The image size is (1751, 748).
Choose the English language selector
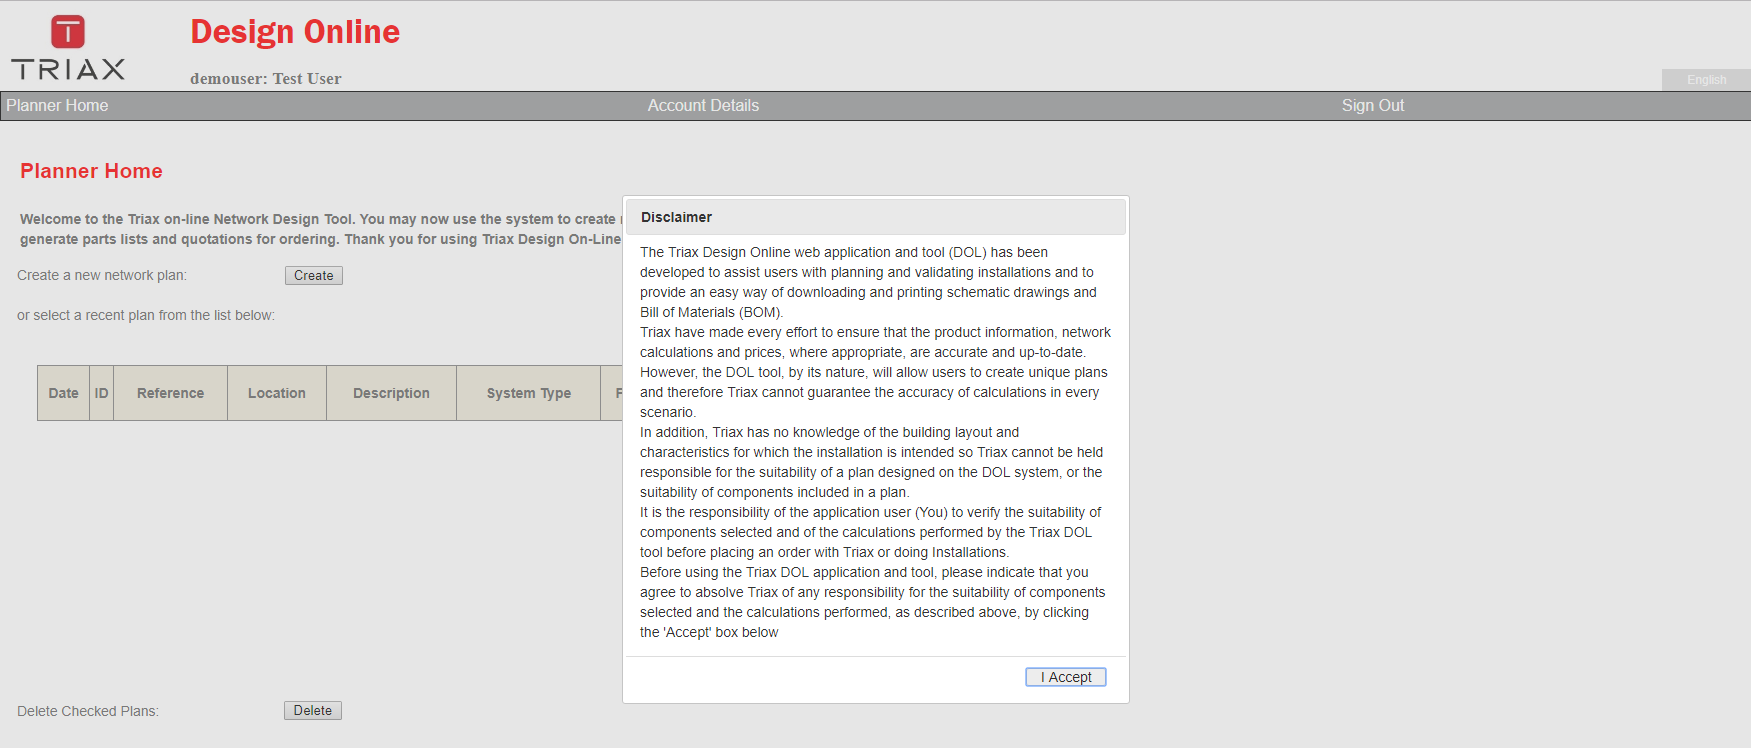1706,80
